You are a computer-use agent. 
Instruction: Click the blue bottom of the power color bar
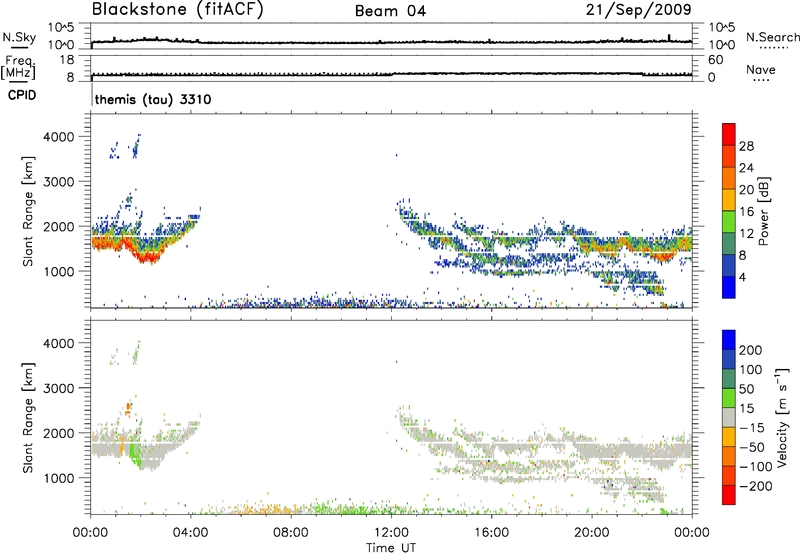click(x=729, y=287)
